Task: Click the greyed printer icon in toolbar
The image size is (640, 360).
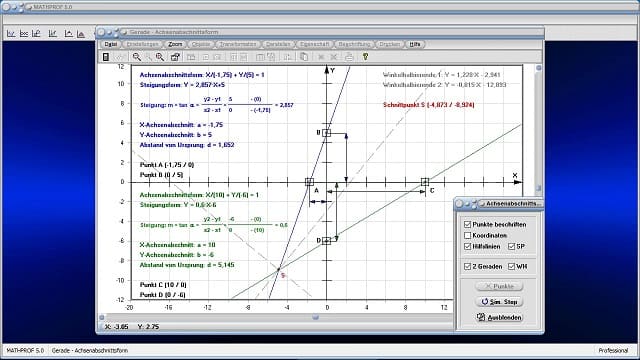Action: pos(349,57)
